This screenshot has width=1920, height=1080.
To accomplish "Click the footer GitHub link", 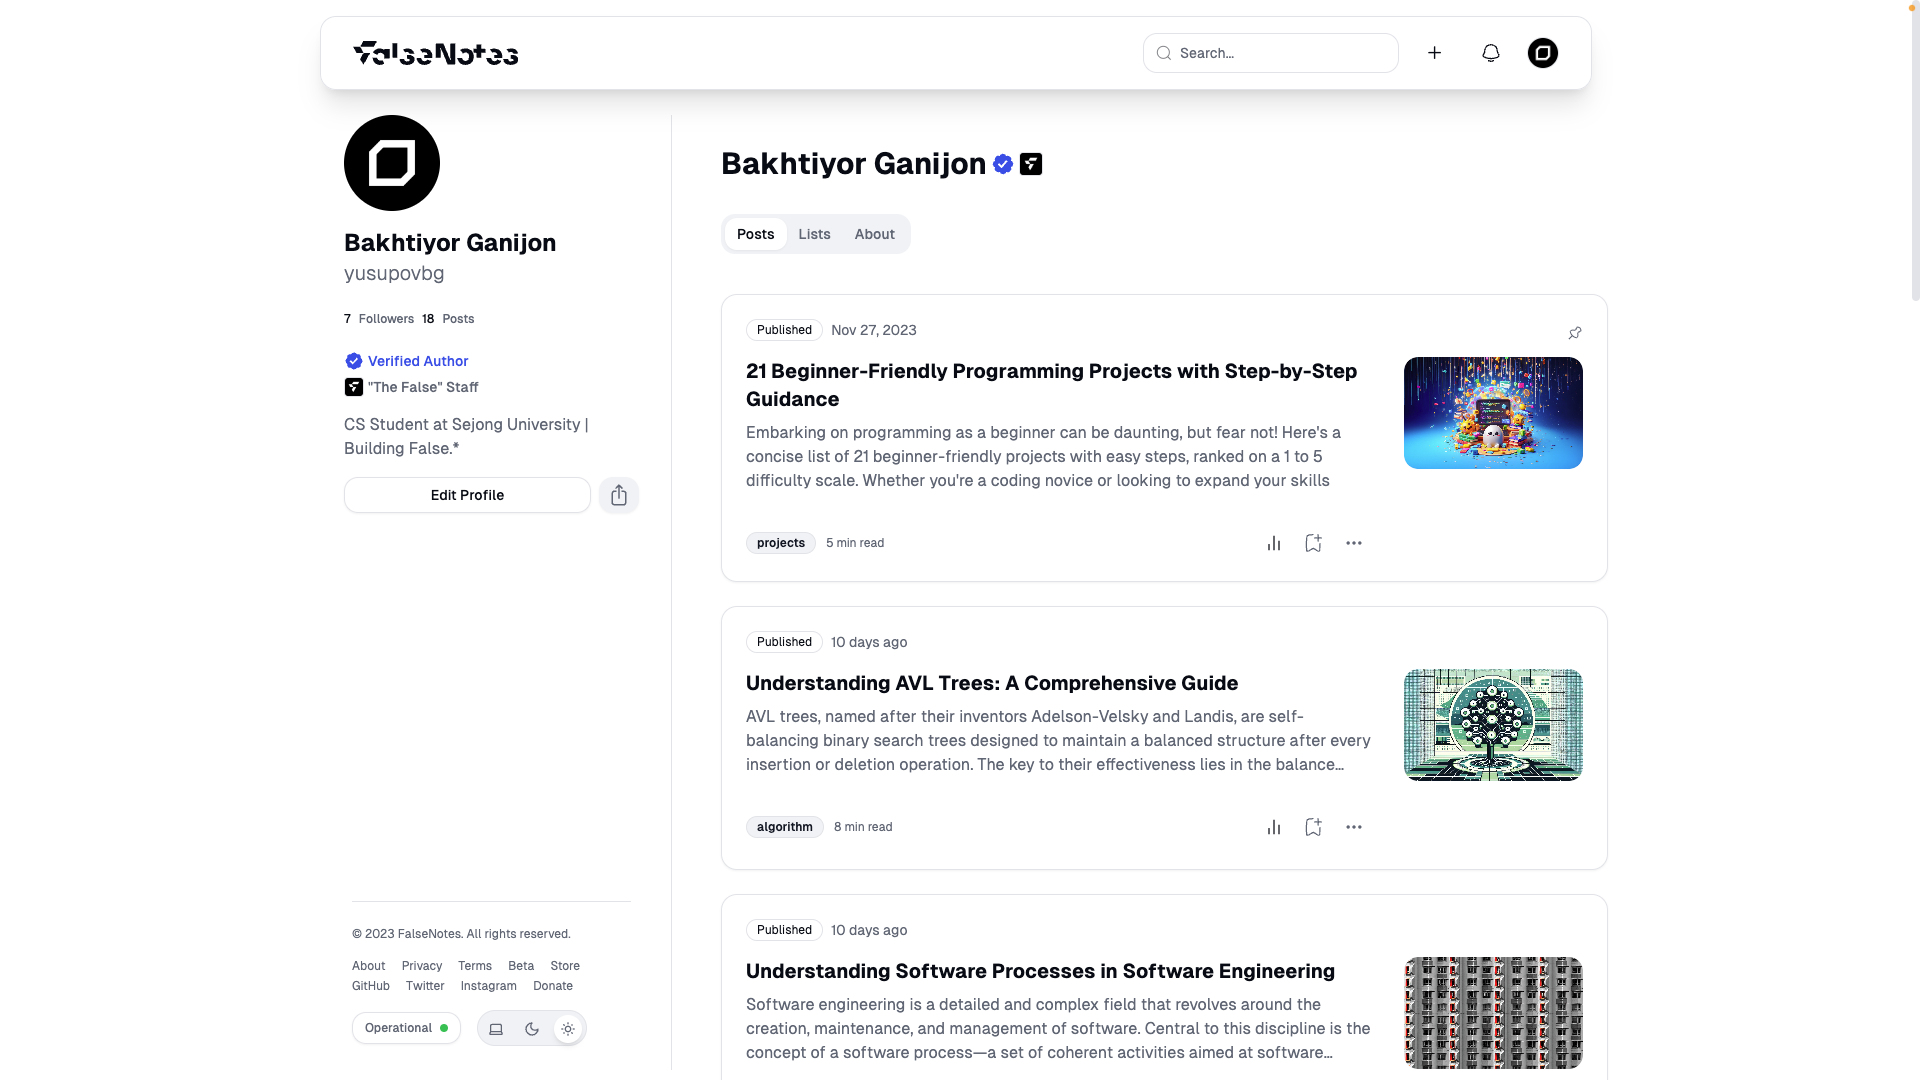I will (371, 986).
